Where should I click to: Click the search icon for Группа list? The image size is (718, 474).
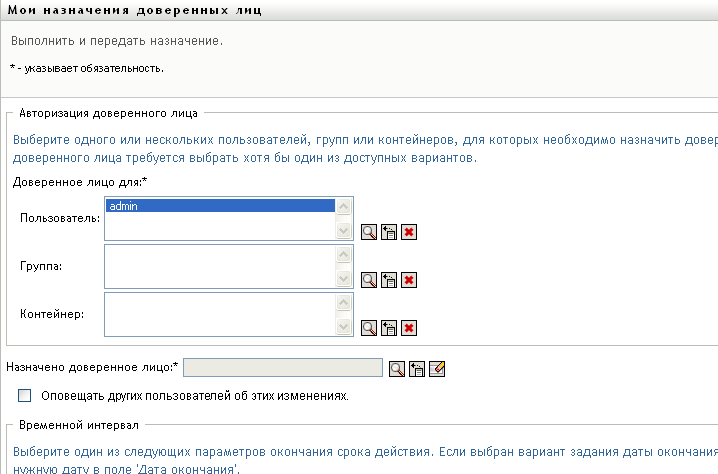point(368,280)
